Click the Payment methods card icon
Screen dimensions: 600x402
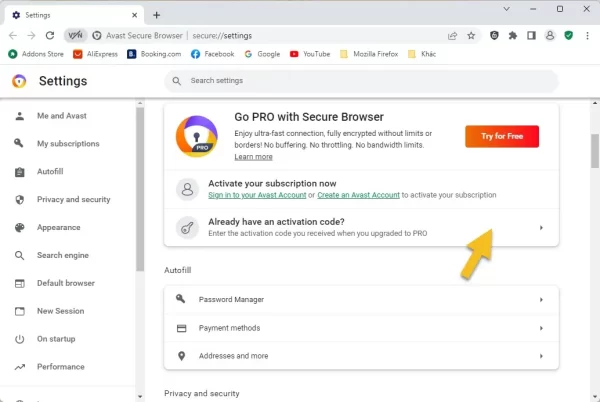point(181,328)
